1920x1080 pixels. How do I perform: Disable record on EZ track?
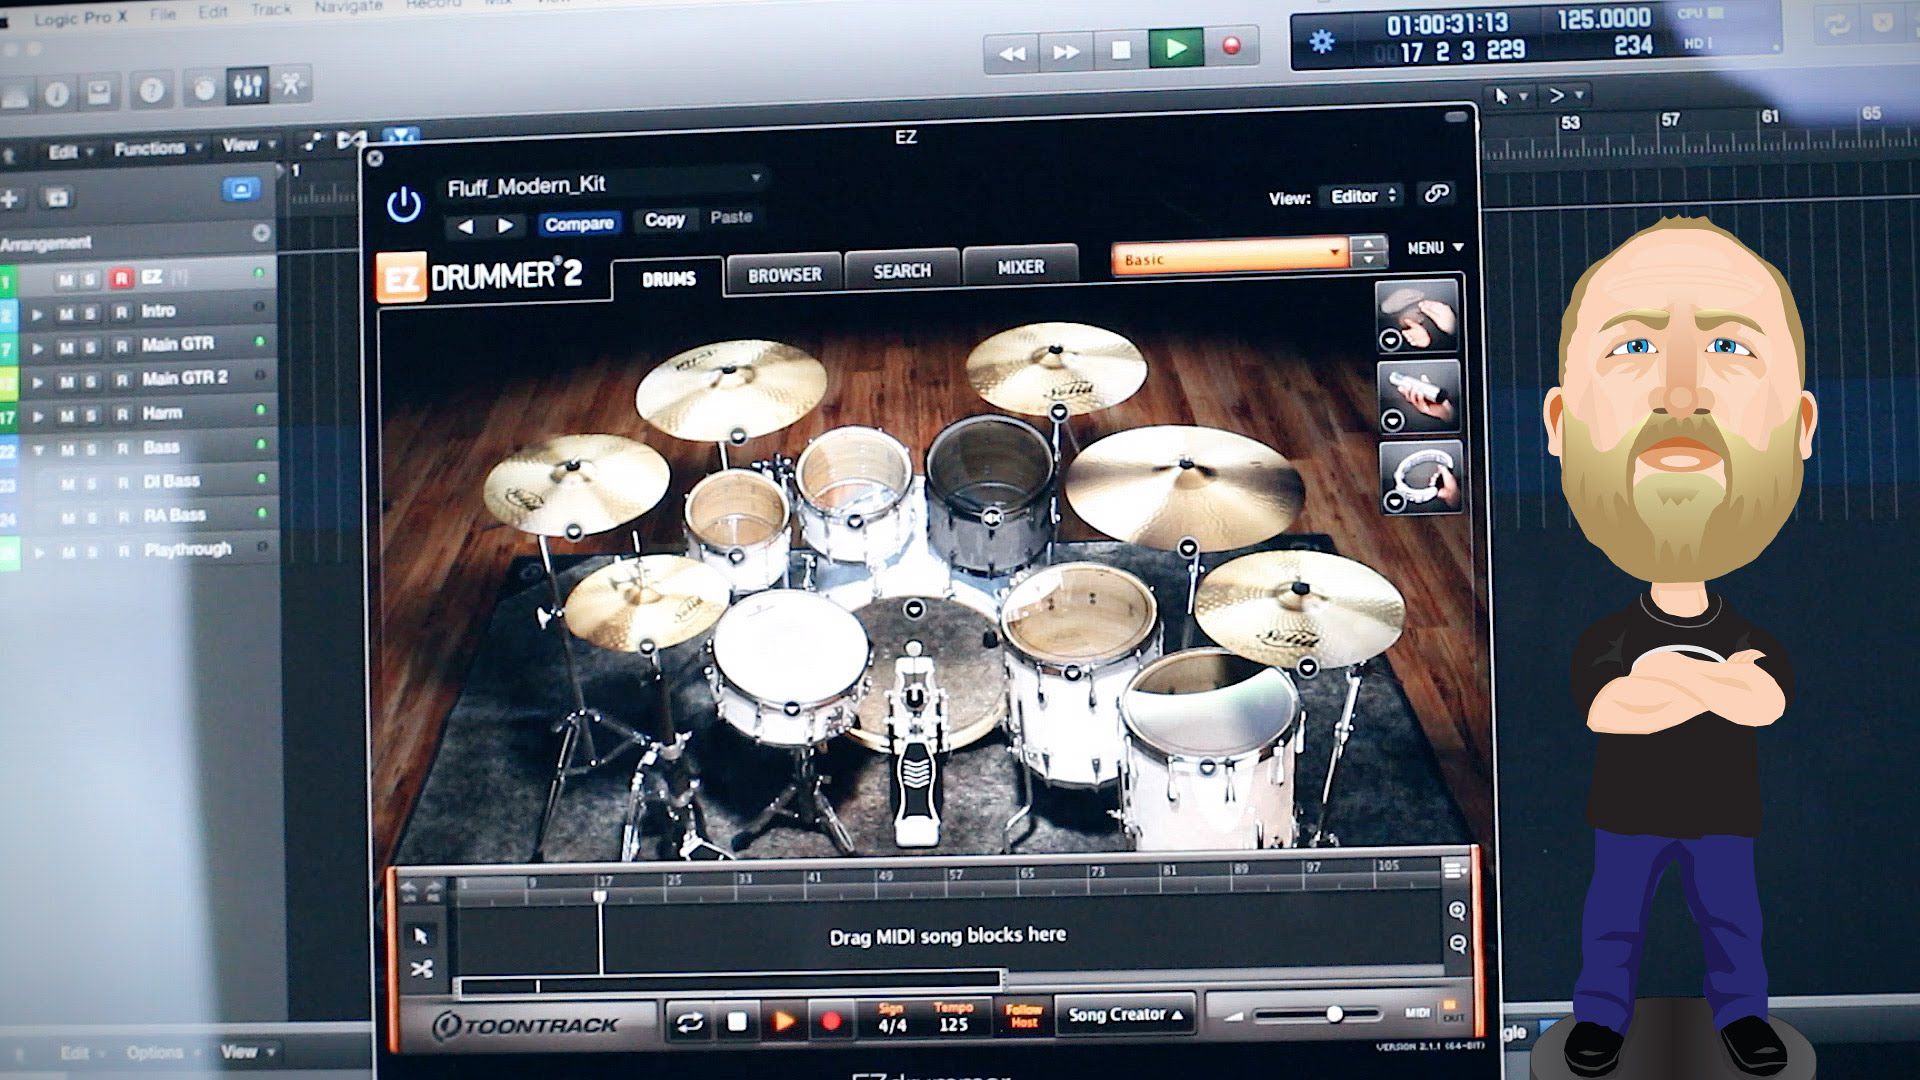tap(121, 278)
